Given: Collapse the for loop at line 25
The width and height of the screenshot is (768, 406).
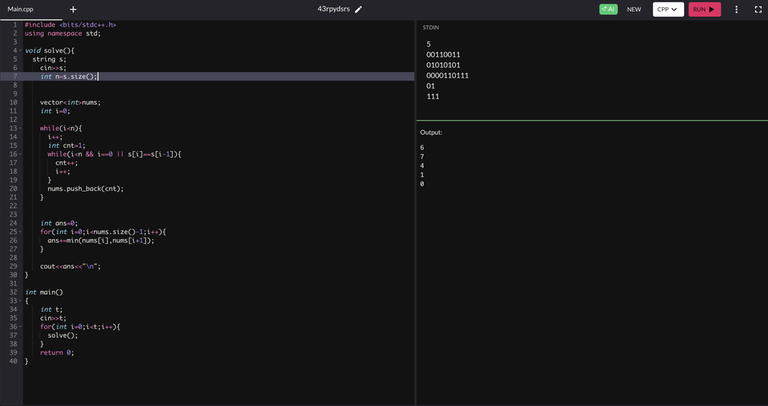Looking at the screenshot, I should coord(20,232).
